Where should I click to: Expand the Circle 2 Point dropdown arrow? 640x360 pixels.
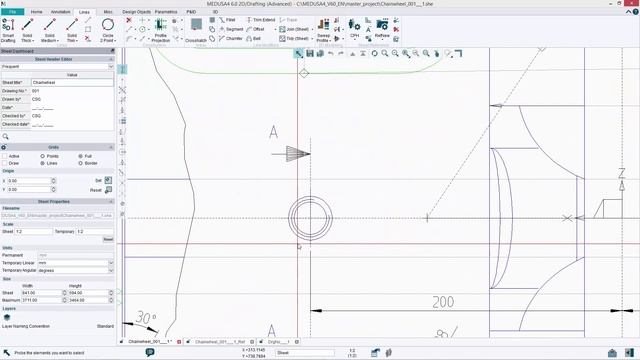[115, 41]
